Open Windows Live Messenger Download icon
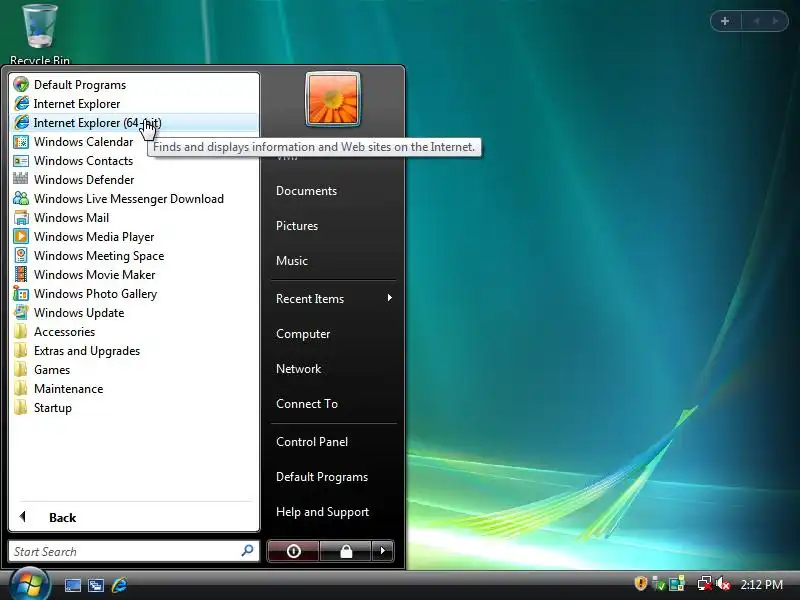 (21, 198)
